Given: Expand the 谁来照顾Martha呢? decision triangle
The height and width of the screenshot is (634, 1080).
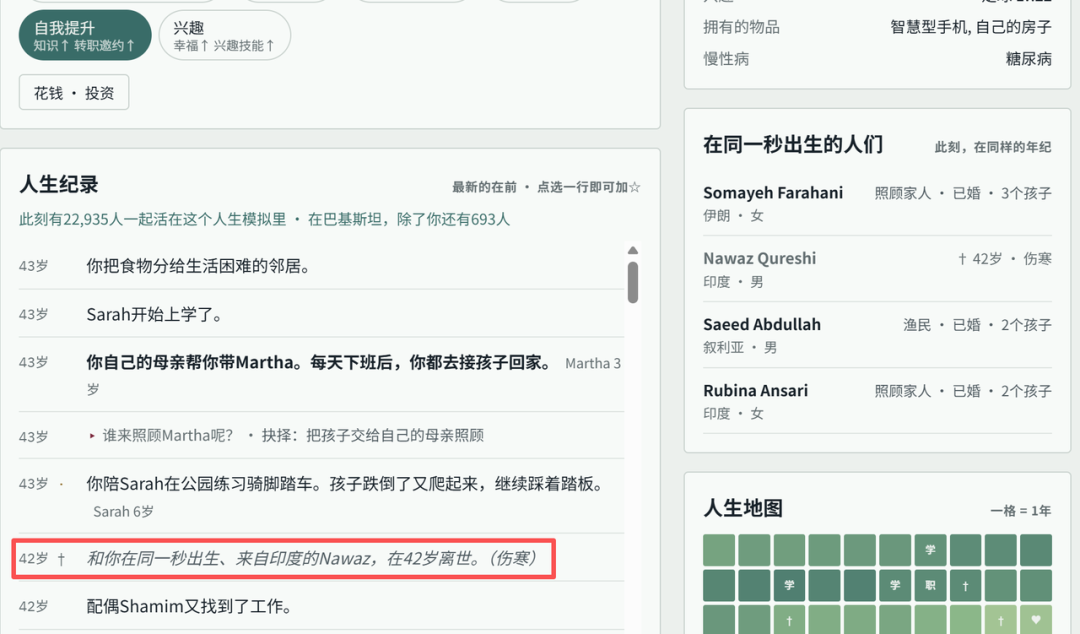Looking at the screenshot, I should pos(92,436).
